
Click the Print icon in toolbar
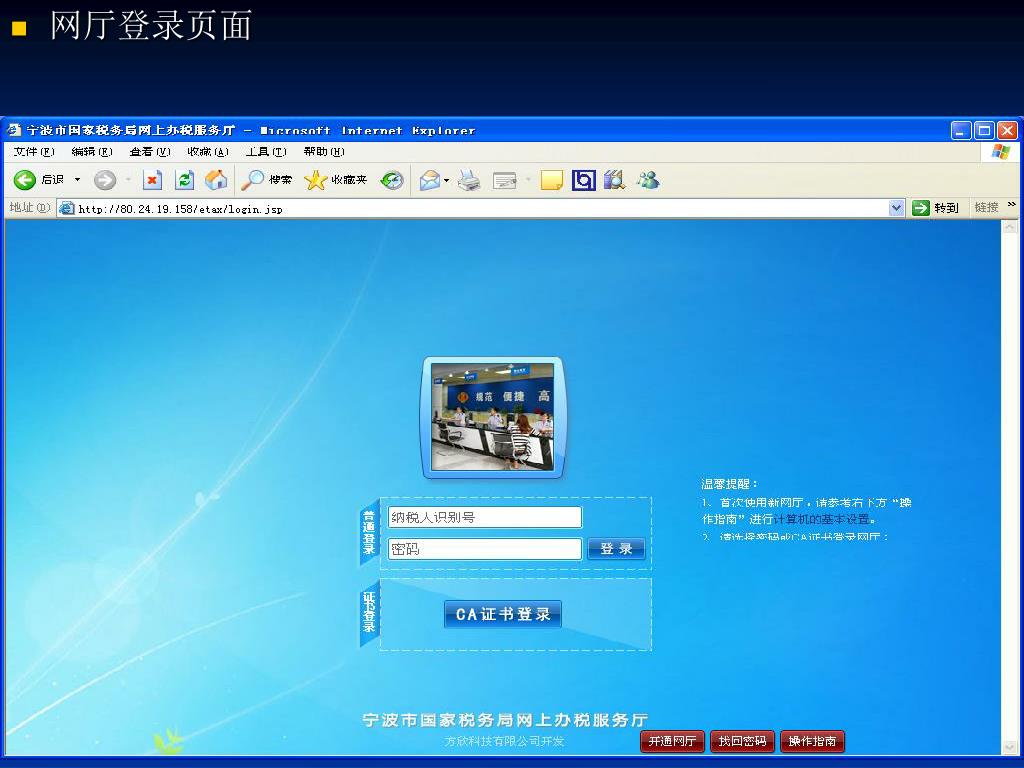point(469,180)
